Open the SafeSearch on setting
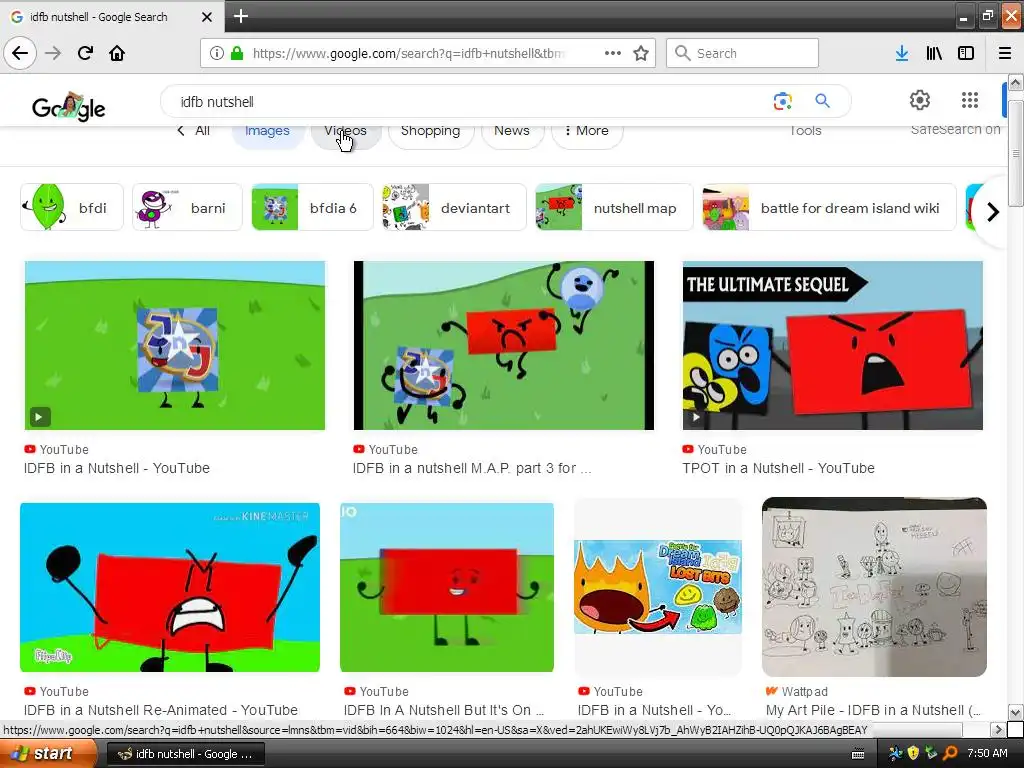 click(x=955, y=129)
